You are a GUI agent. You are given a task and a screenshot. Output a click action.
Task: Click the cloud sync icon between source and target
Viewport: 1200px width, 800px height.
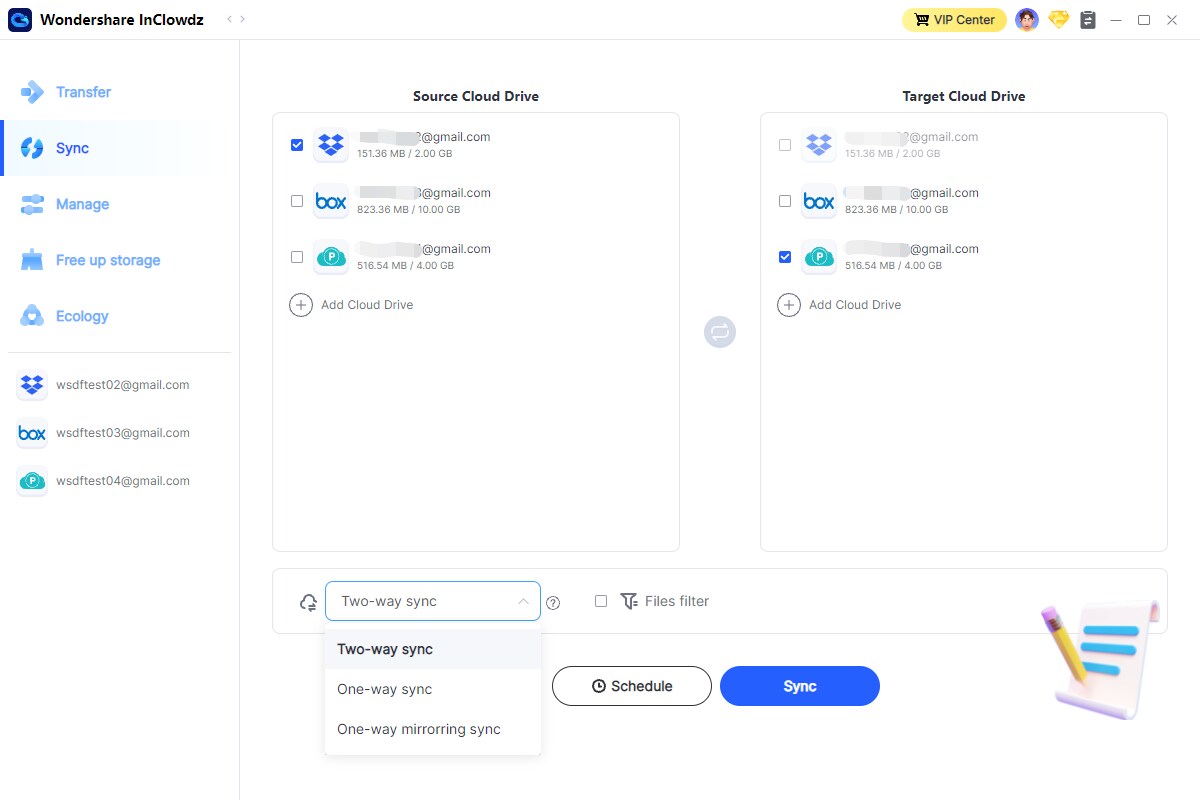click(719, 331)
